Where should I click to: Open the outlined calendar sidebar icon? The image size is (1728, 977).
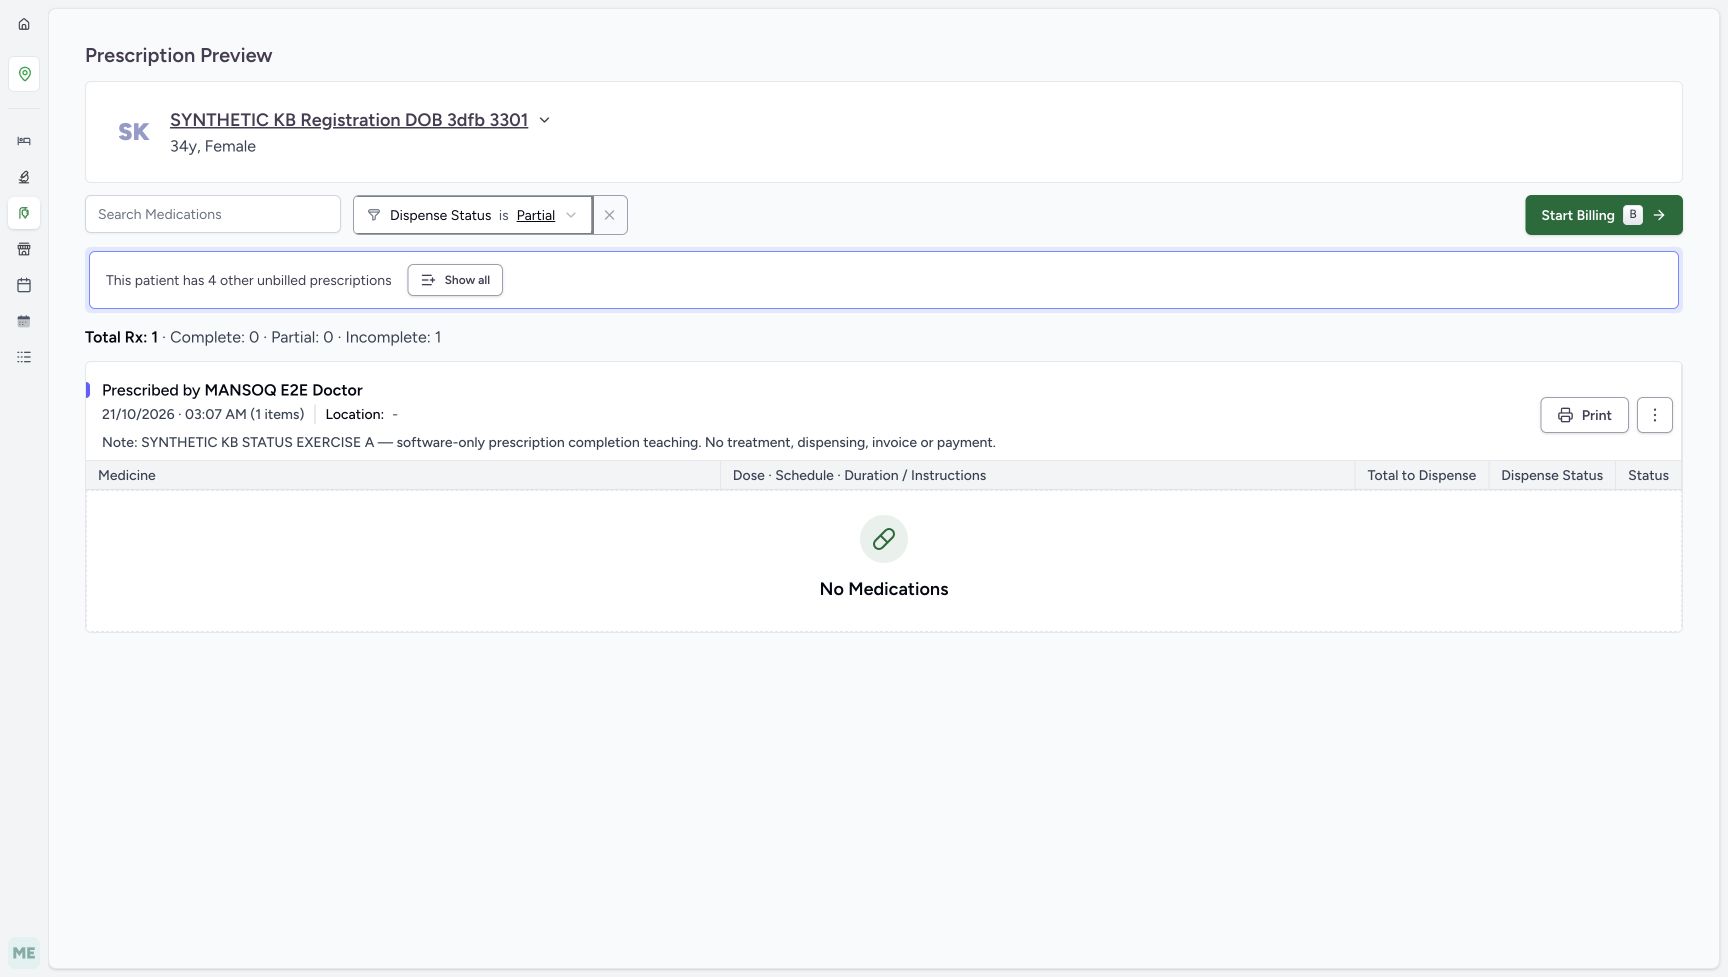(24, 285)
